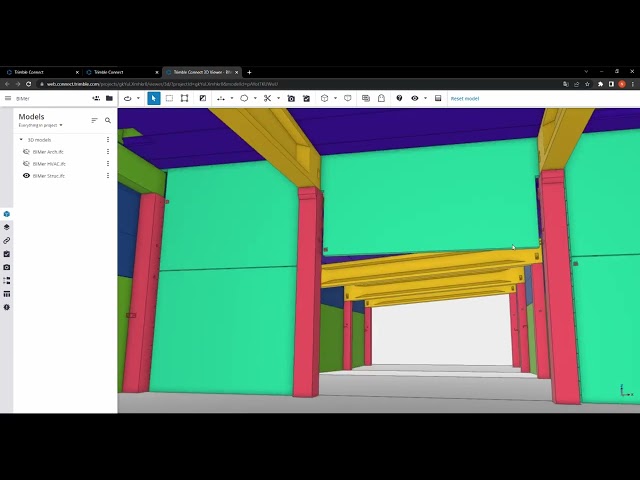640x480 pixels.
Task: Click the fit-to-view frame tool
Action: (x=184, y=98)
